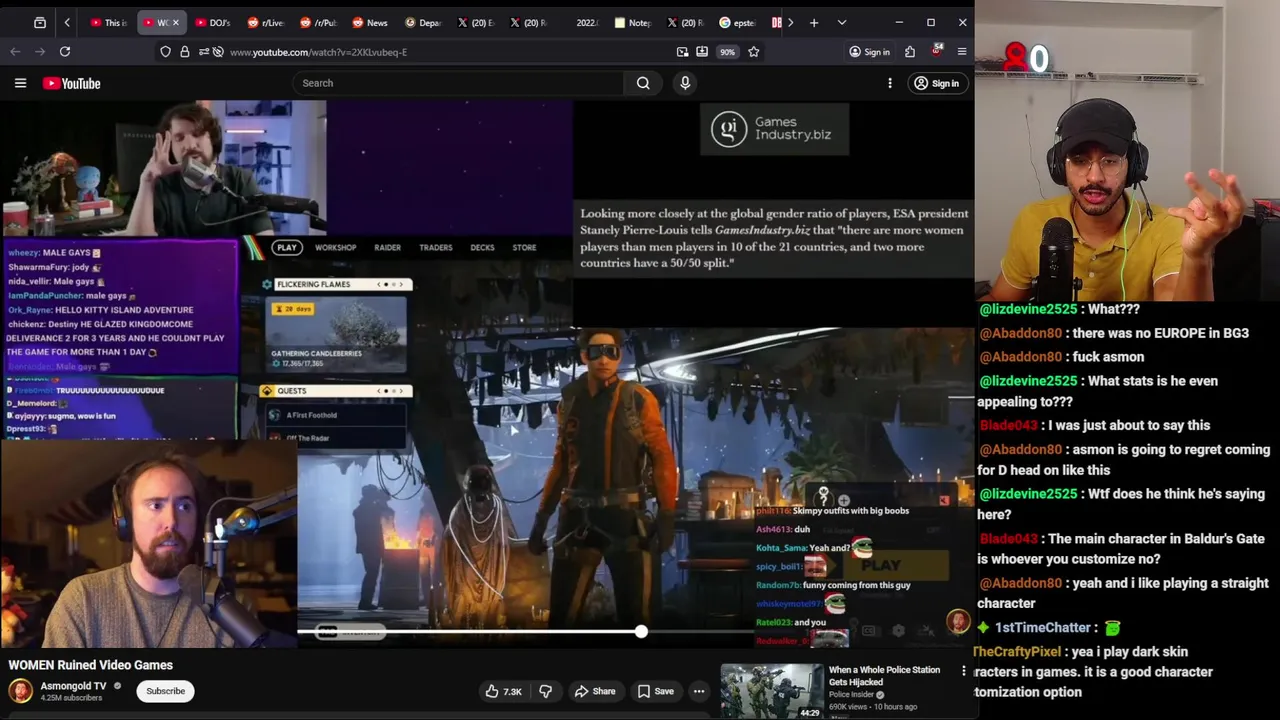Move the video progress scrubber handle
Image resolution: width=1280 pixels, height=720 pixels.
pyautogui.click(x=641, y=631)
